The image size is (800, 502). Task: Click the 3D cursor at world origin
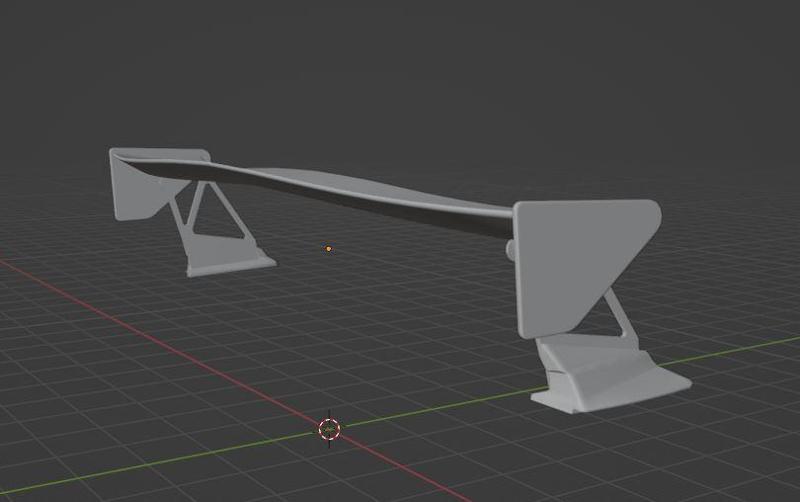click(329, 430)
